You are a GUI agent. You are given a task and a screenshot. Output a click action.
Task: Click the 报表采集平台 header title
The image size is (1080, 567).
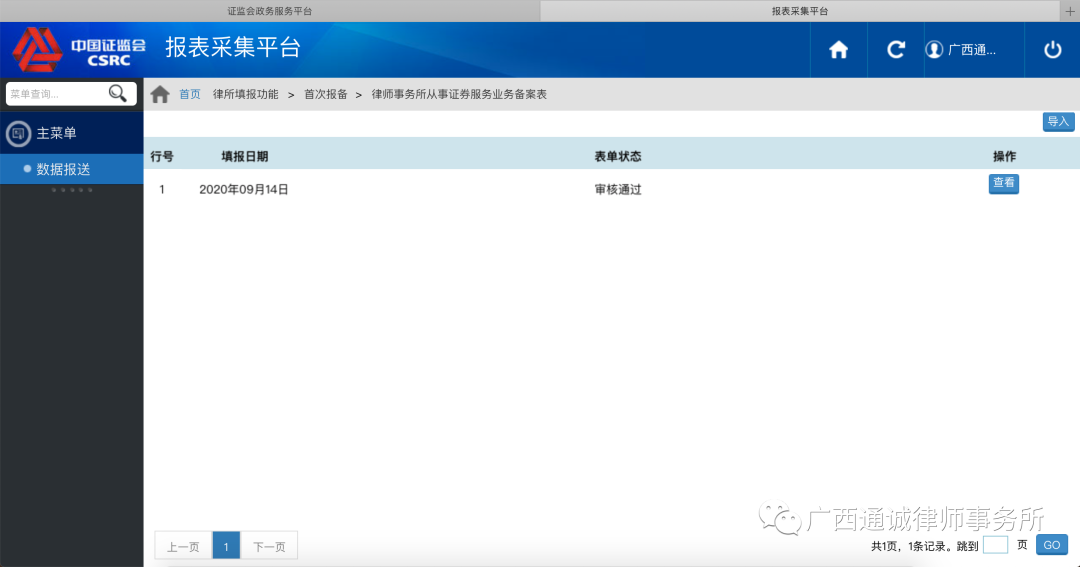tap(233, 48)
